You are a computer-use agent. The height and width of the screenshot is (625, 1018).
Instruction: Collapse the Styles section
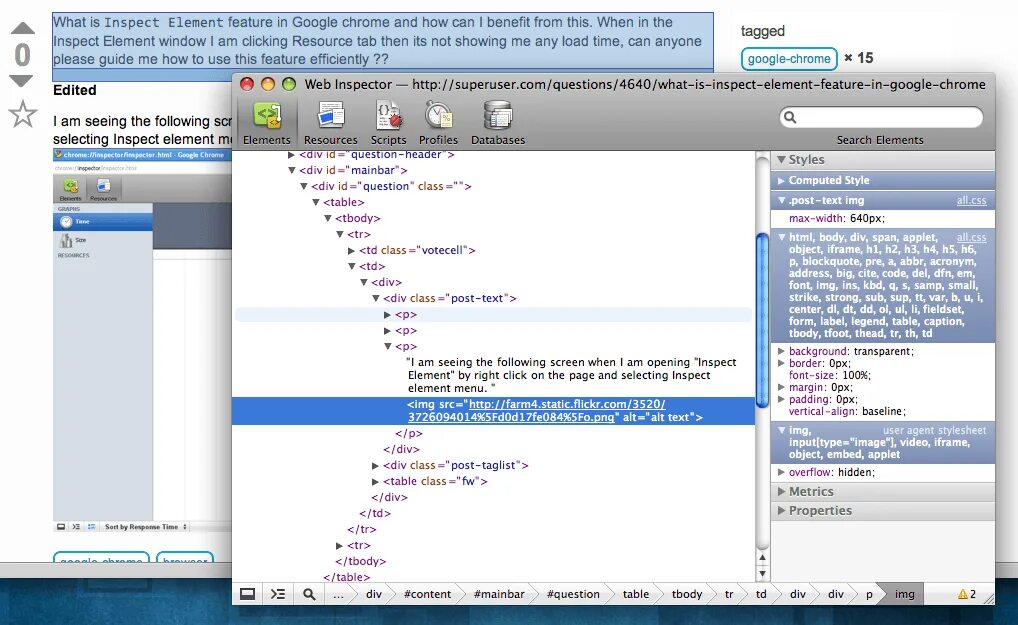pos(782,160)
